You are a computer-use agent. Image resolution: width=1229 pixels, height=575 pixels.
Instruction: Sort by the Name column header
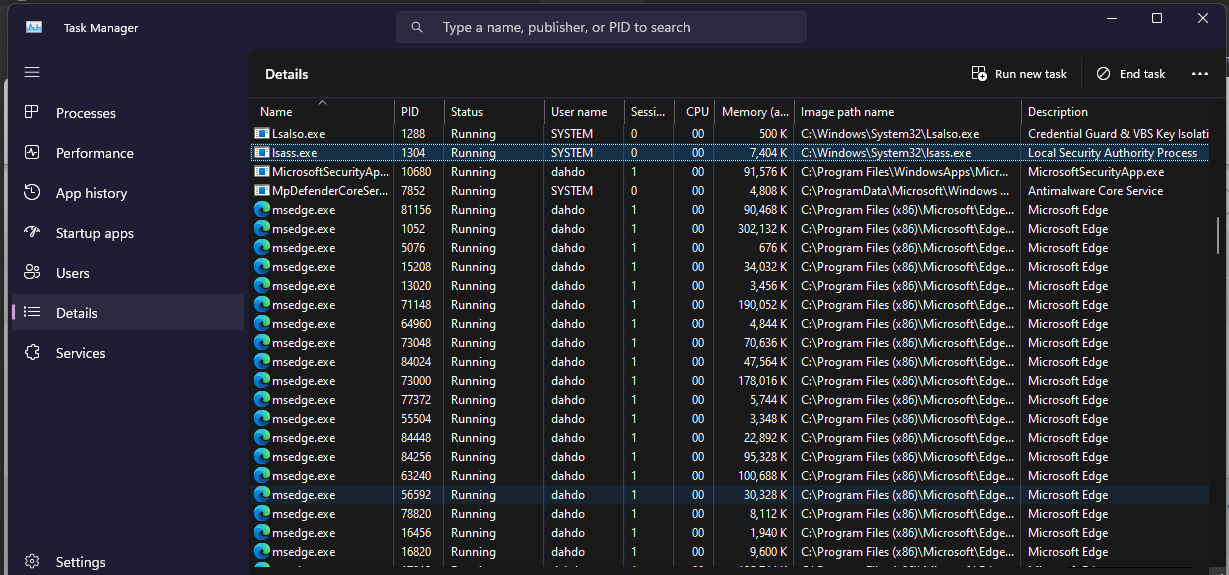tap(322, 112)
